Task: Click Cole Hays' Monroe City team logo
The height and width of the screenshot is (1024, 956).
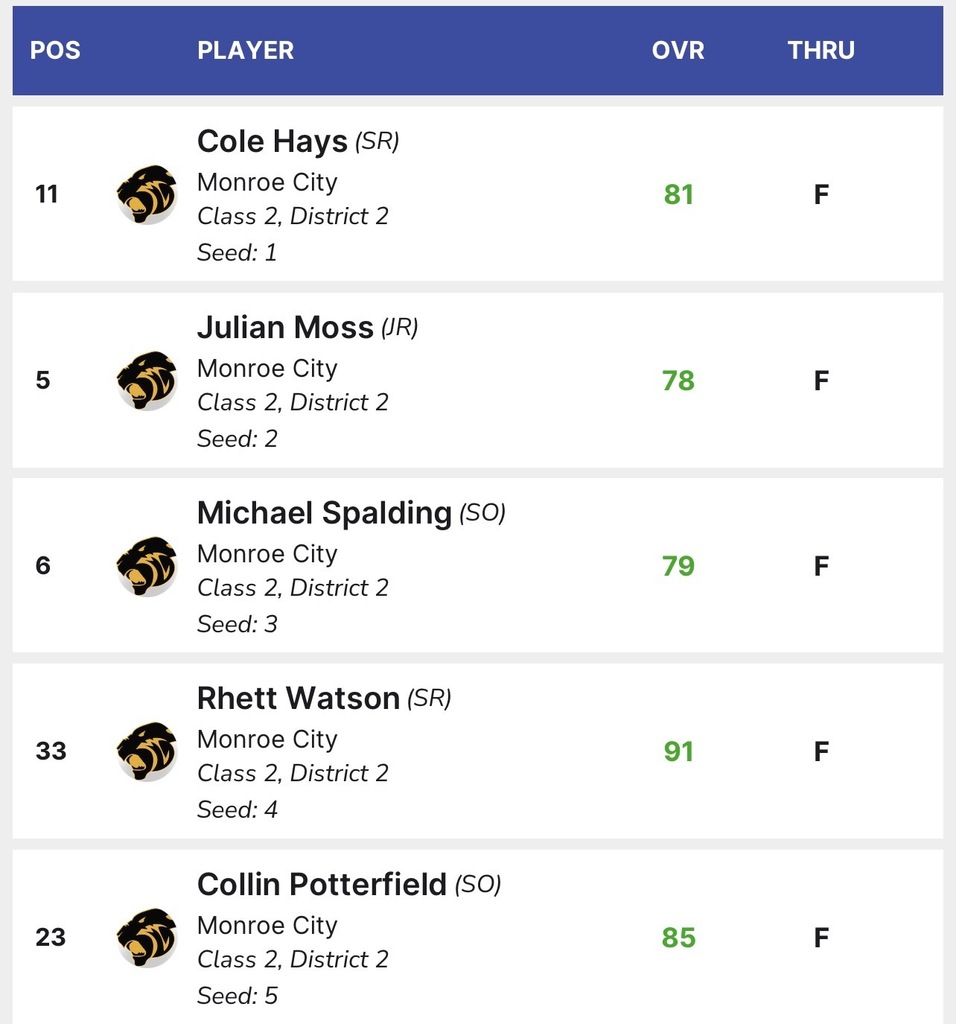Action: (x=146, y=194)
